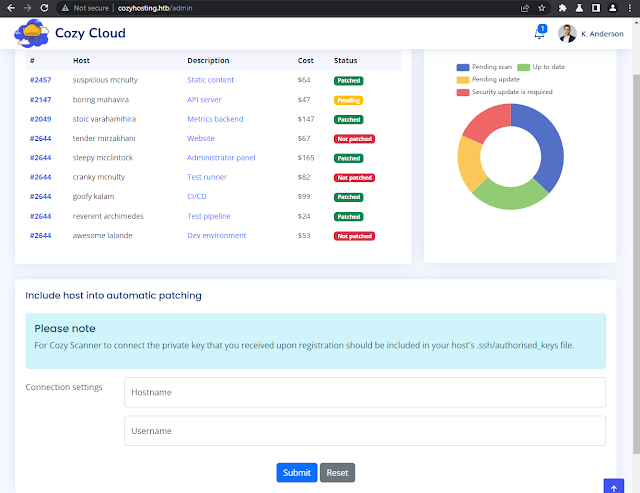Open the Test runner link
The height and width of the screenshot is (493, 640).
click(x=207, y=177)
